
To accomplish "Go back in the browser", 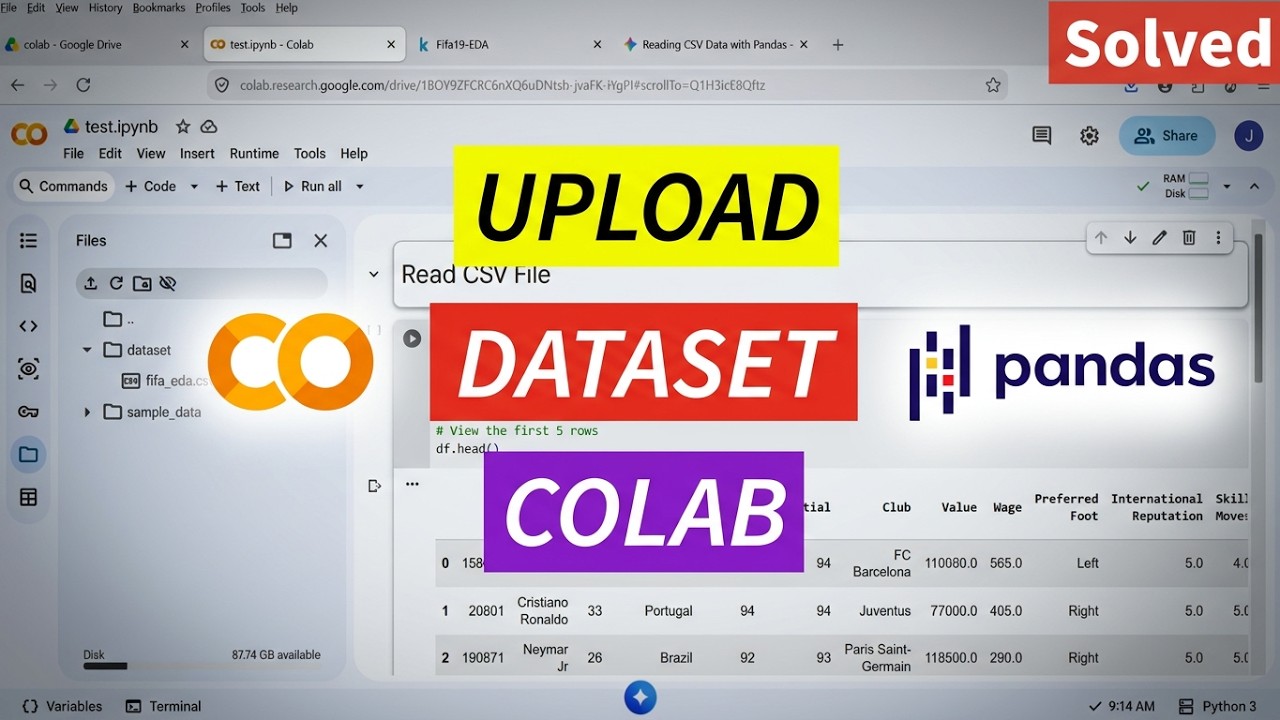I will pyautogui.click(x=17, y=85).
